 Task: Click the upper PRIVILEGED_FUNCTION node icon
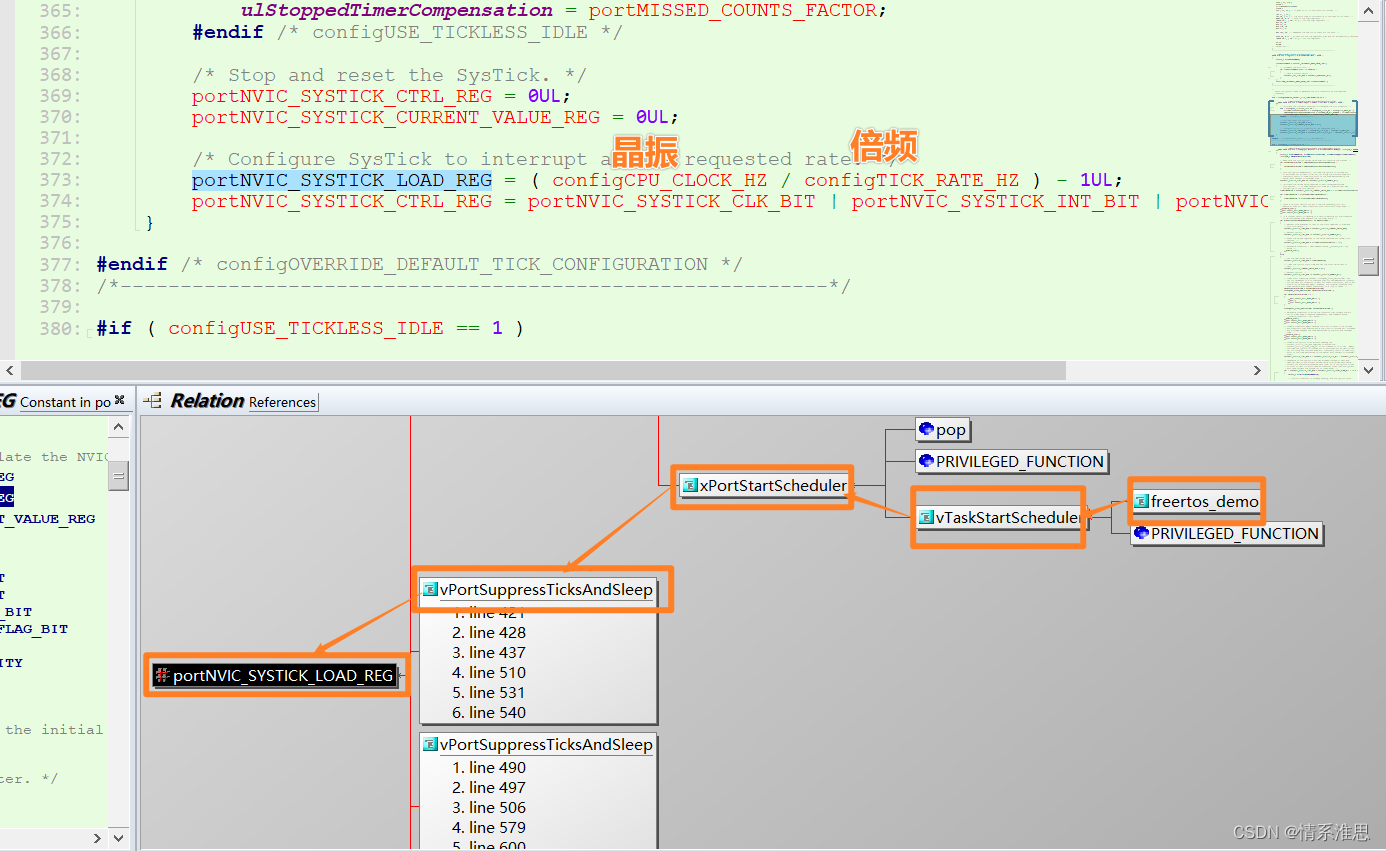(x=926, y=462)
